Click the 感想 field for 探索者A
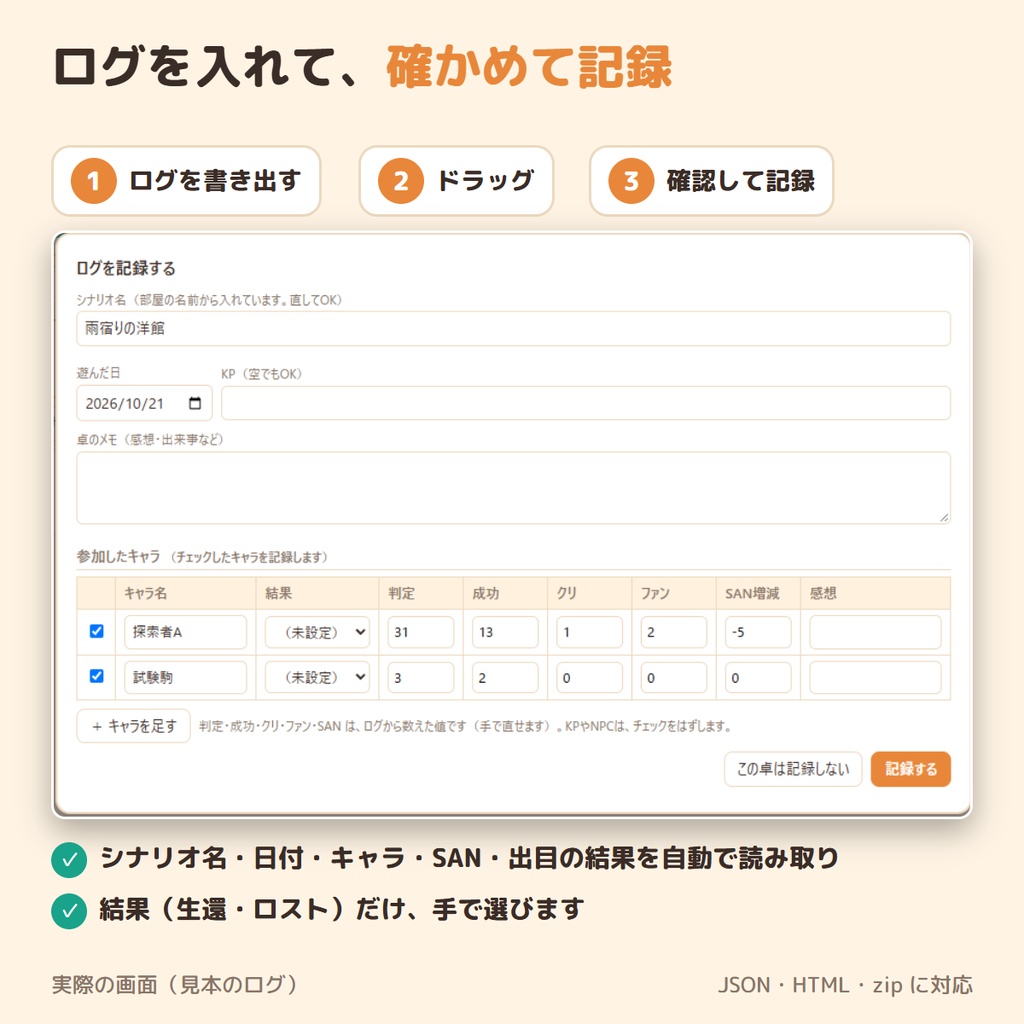The width and height of the screenshot is (1024, 1024). [875, 632]
